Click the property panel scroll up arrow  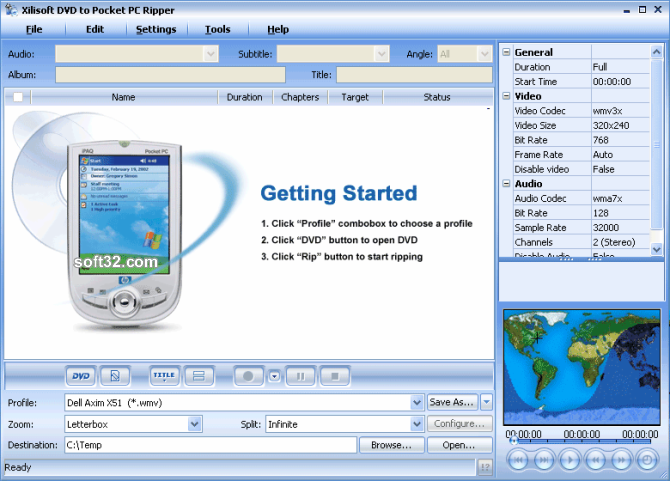point(656,52)
